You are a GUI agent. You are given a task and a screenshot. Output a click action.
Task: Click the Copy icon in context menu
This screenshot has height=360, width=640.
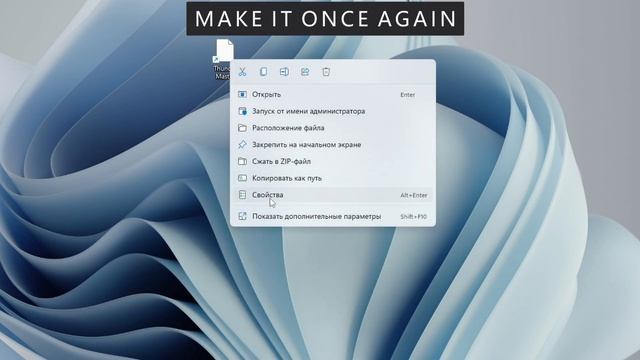[263, 72]
